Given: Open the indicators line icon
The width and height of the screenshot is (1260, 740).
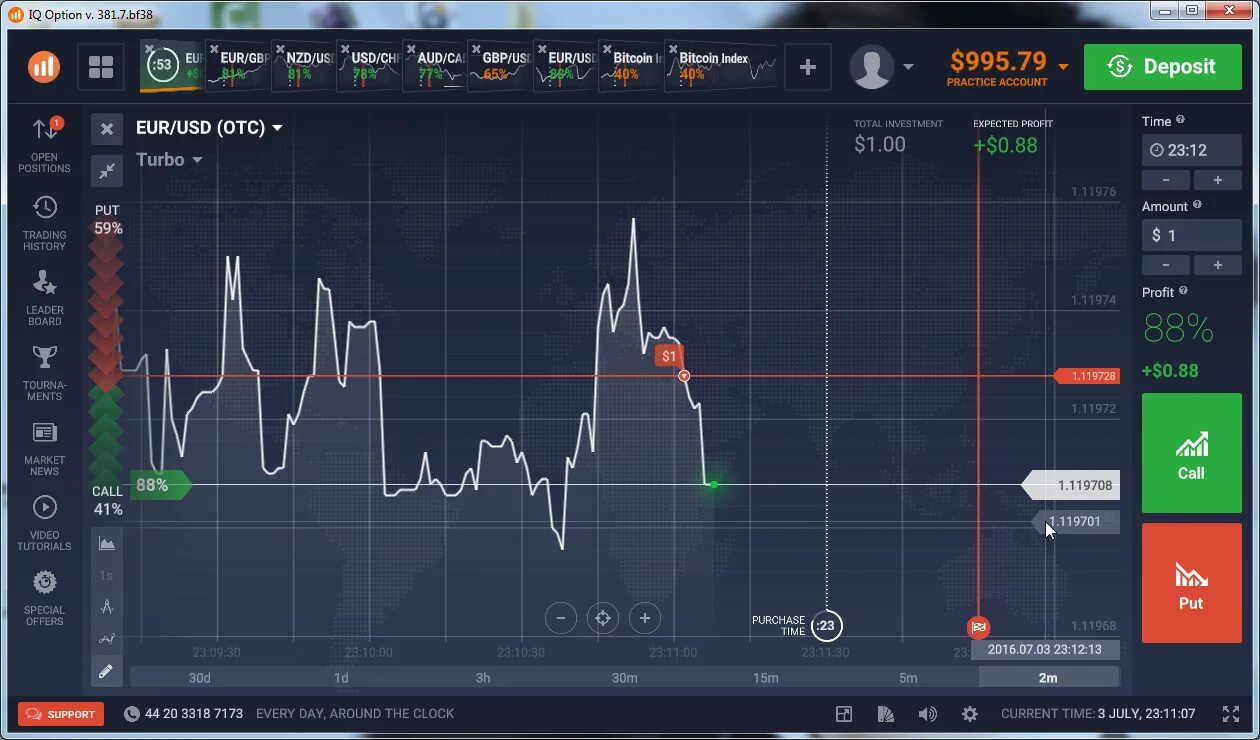Looking at the screenshot, I should (x=107, y=639).
